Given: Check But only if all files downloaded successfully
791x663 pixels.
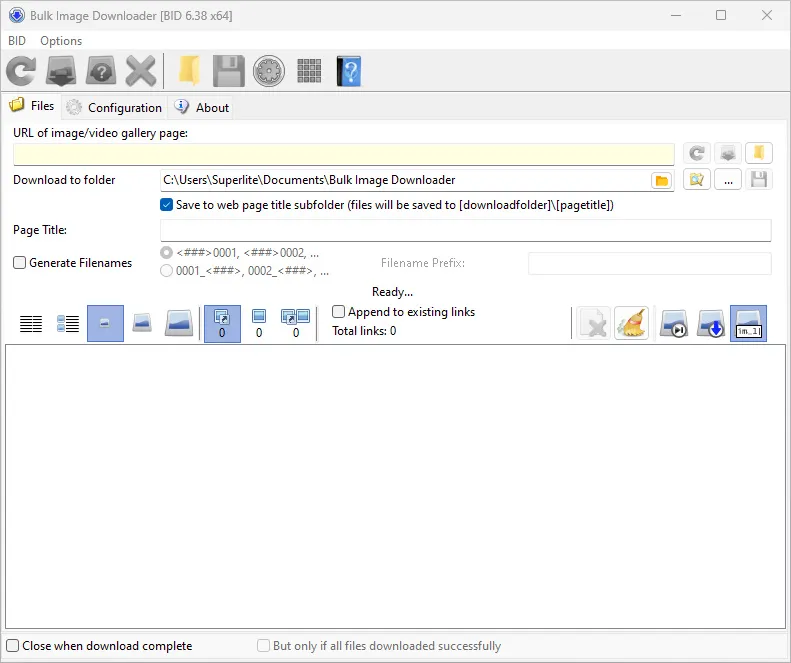Looking at the screenshot, I should click(x=263, y=646).
